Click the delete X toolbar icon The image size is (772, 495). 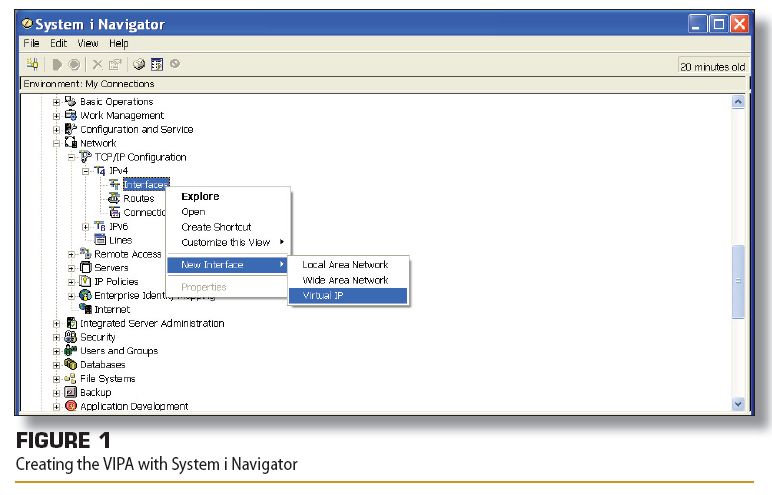tap(97, 65)
